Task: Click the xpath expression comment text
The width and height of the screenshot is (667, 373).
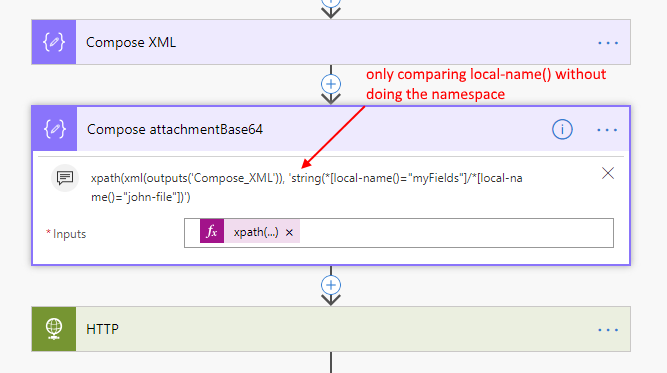Action: [x=306, y=187]
